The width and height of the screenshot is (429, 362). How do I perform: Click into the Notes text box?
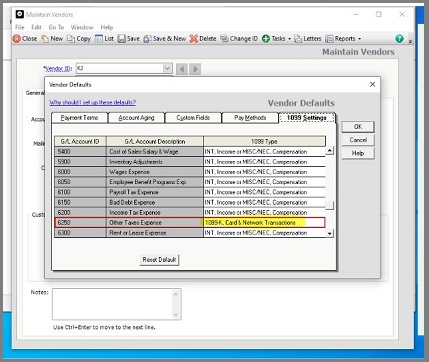[x=113, y=304]
